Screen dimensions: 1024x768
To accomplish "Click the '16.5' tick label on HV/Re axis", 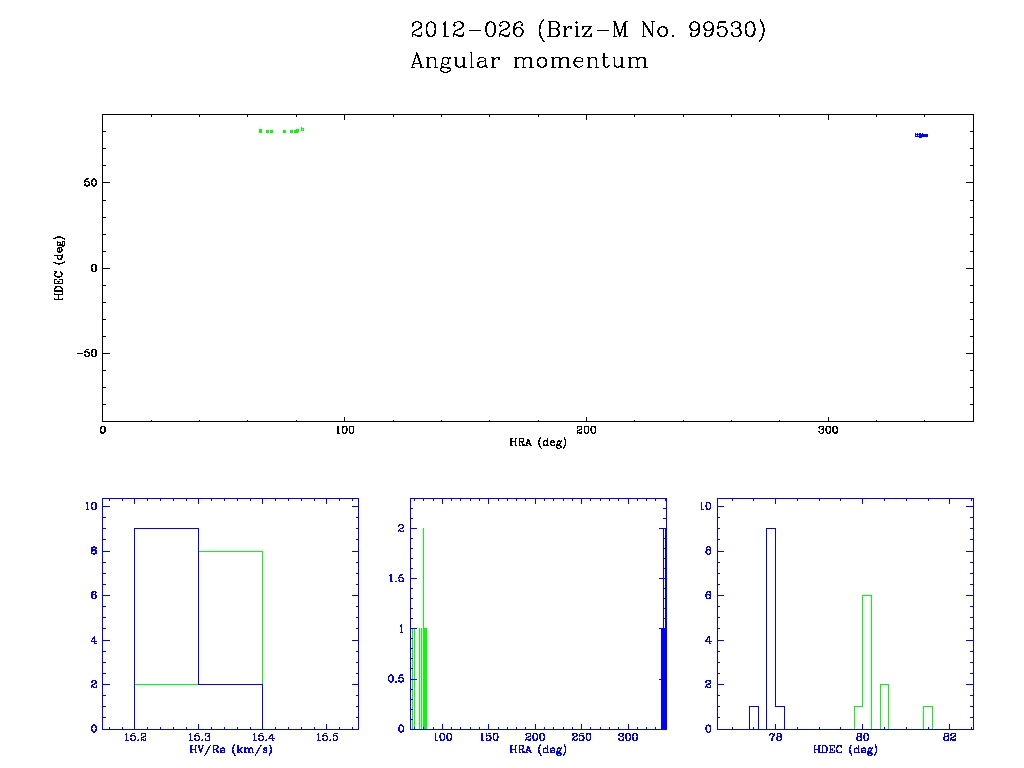I will 326,738.
